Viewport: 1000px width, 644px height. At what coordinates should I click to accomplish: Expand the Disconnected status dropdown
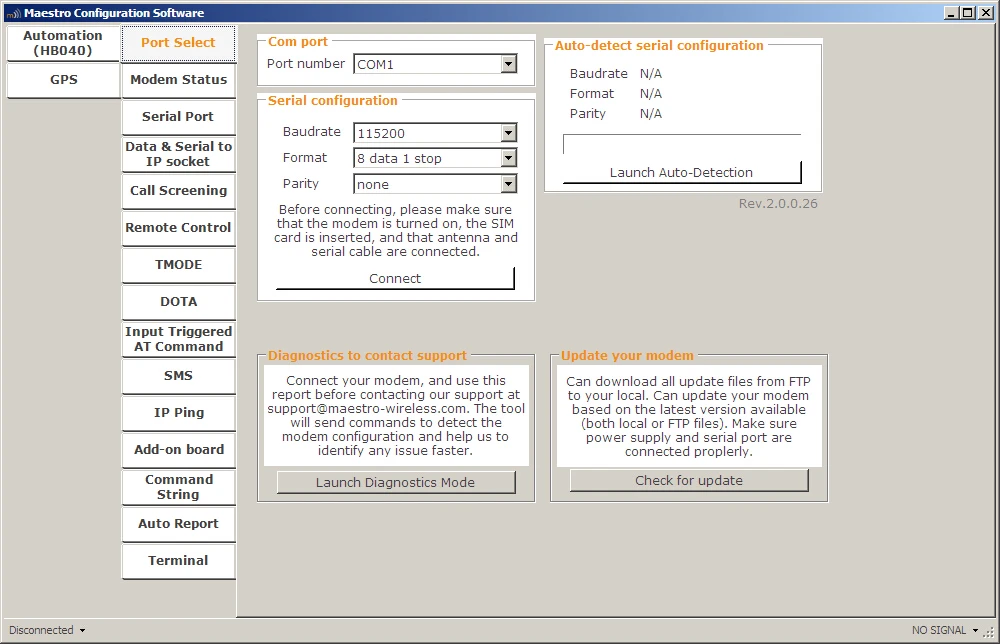coord(47,631)
